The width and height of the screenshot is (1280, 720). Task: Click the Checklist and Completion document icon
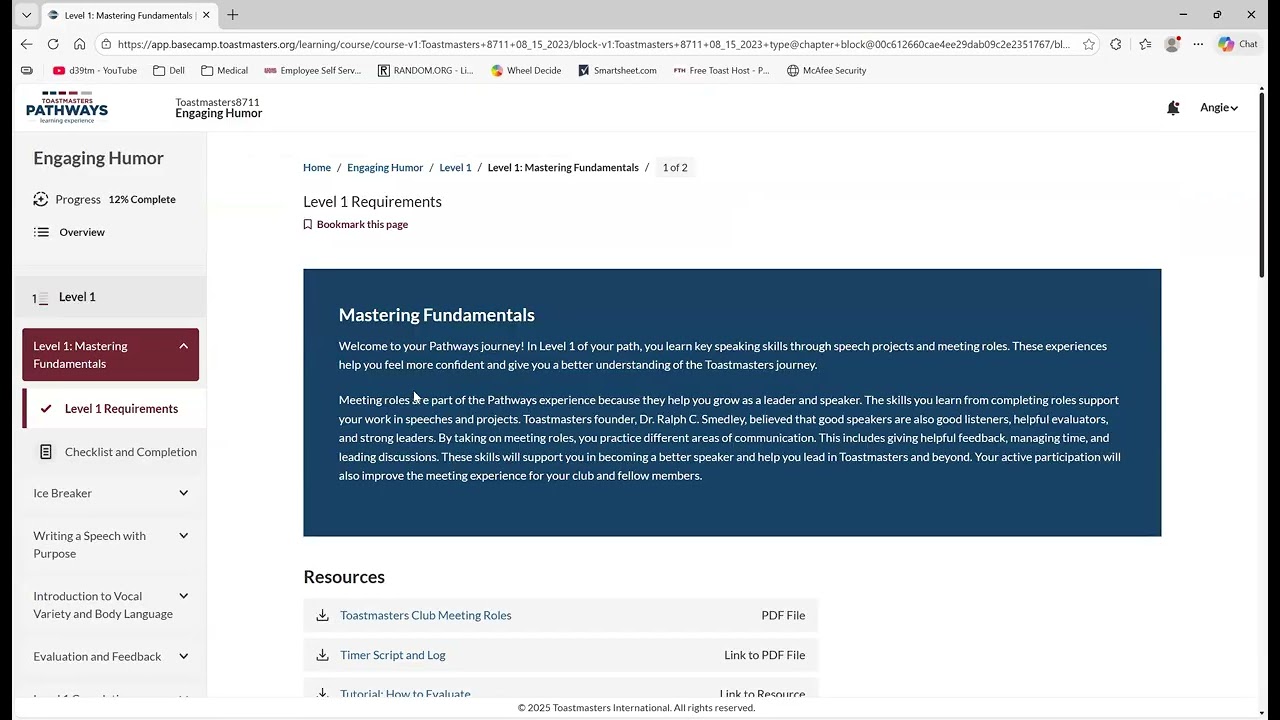[46, 452]
